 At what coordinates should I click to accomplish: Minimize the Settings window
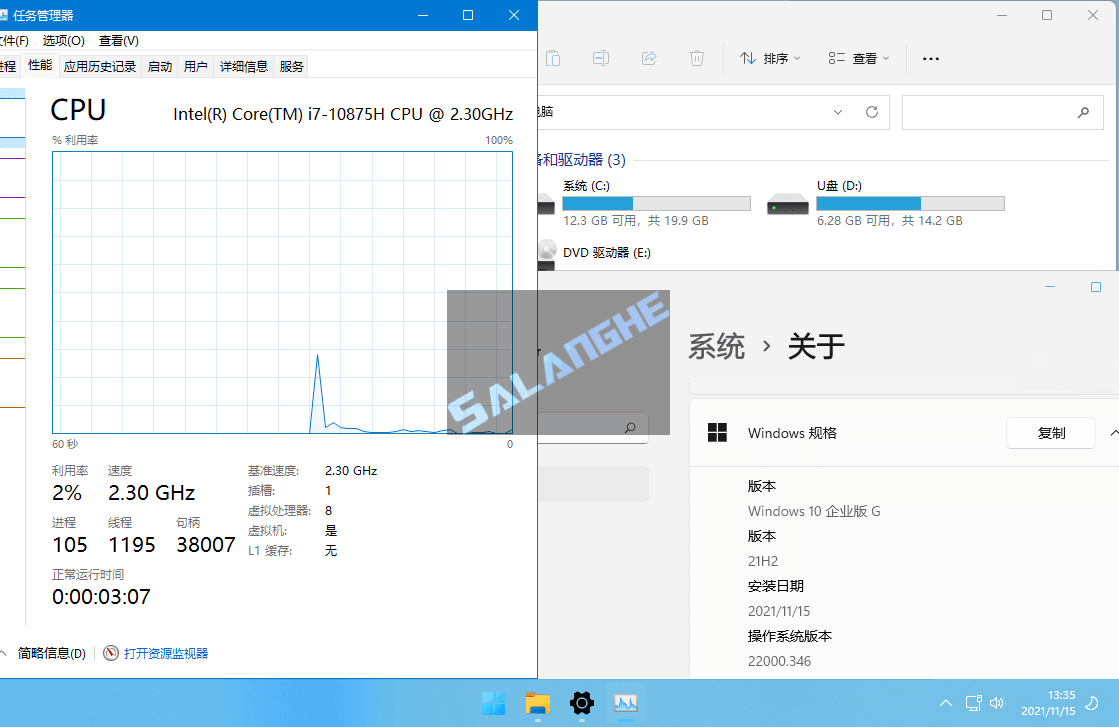1050,287
